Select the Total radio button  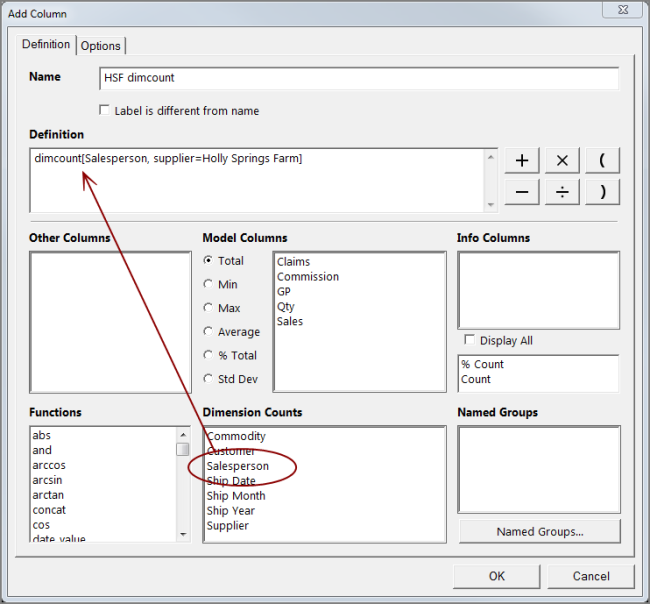208,260
